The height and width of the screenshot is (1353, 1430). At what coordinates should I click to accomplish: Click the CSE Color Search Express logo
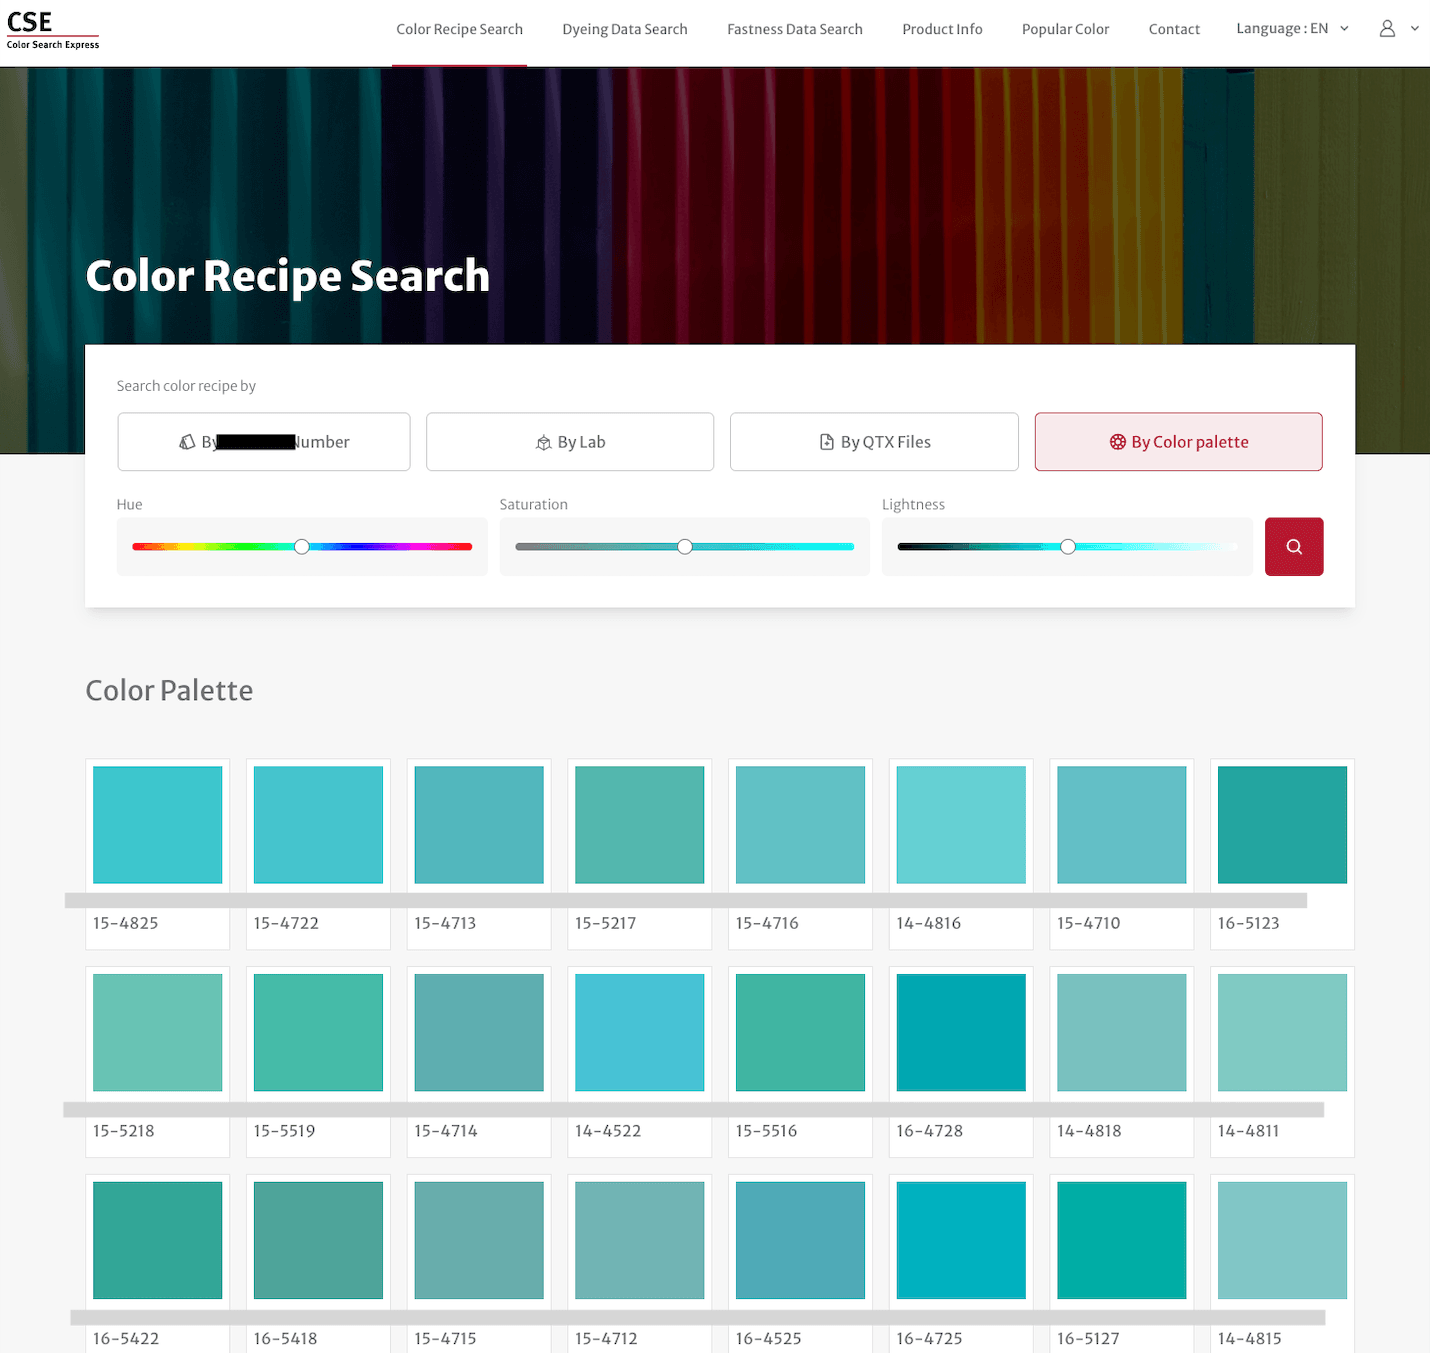click(52, 29)
